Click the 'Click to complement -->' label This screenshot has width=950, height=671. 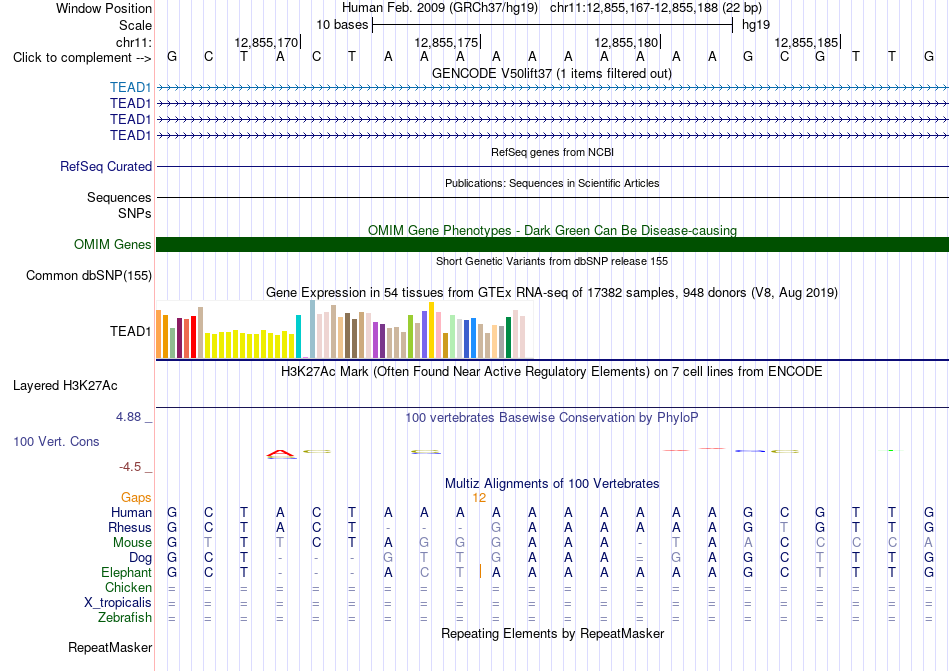[82, 58]
